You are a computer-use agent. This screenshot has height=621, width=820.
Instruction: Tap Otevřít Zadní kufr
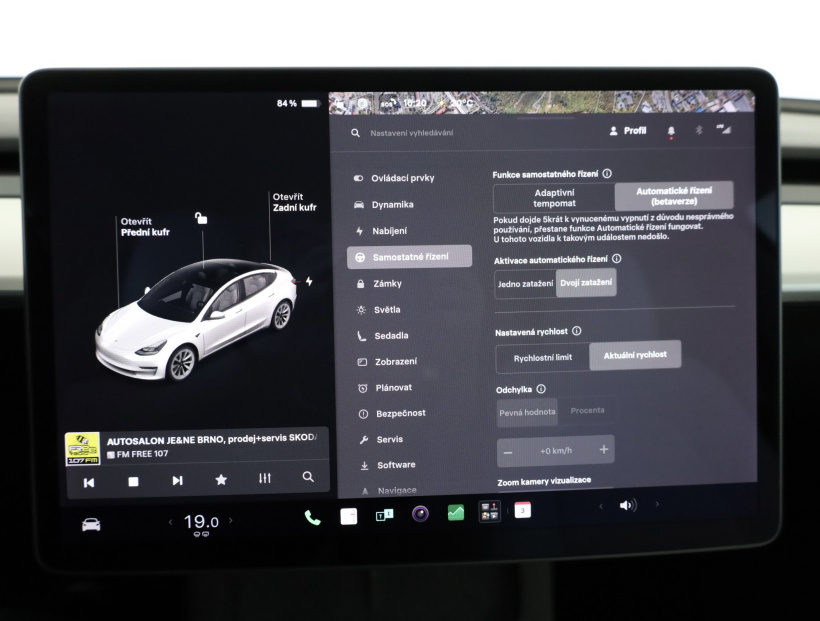pos(294,202)
